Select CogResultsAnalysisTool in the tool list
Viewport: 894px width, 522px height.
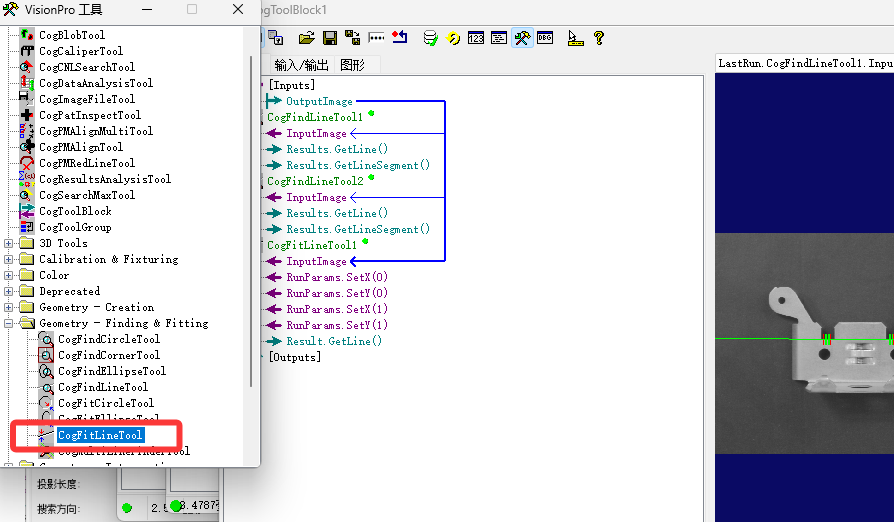[105, 179]
